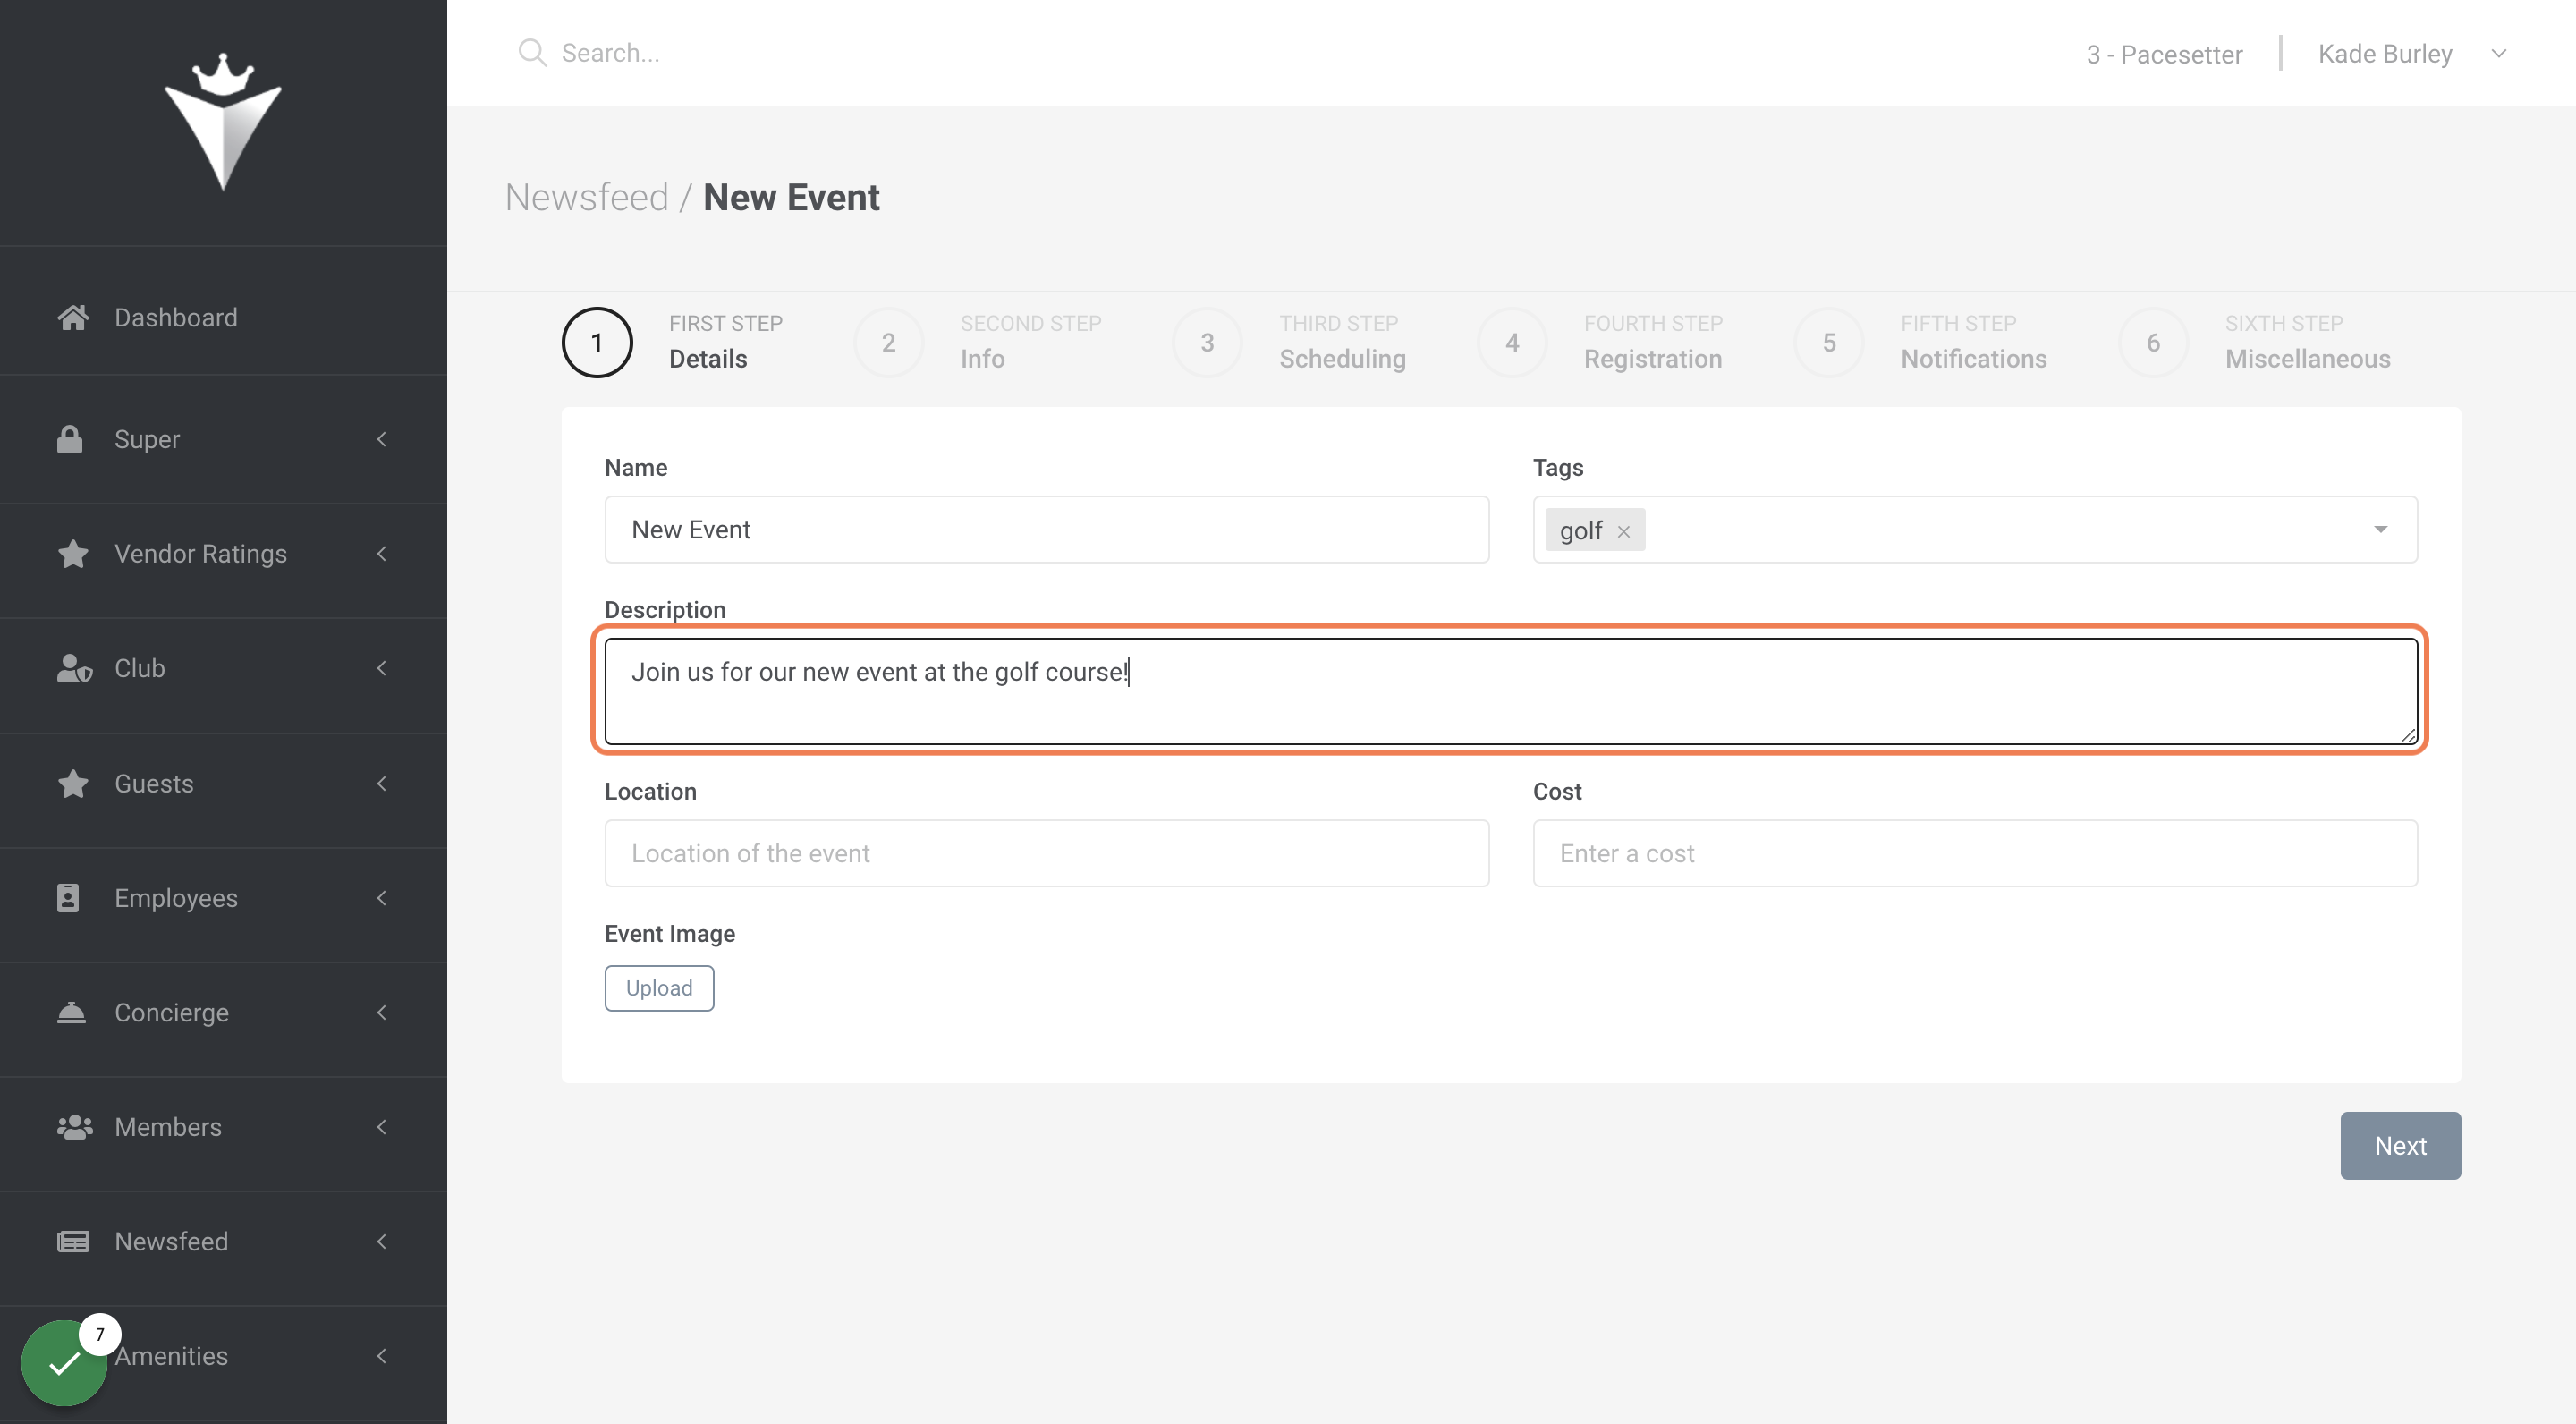The image size is (2576, 1424).
Task: Open the Tags dropdown arrow
Action: click(x=2381, y=529)
